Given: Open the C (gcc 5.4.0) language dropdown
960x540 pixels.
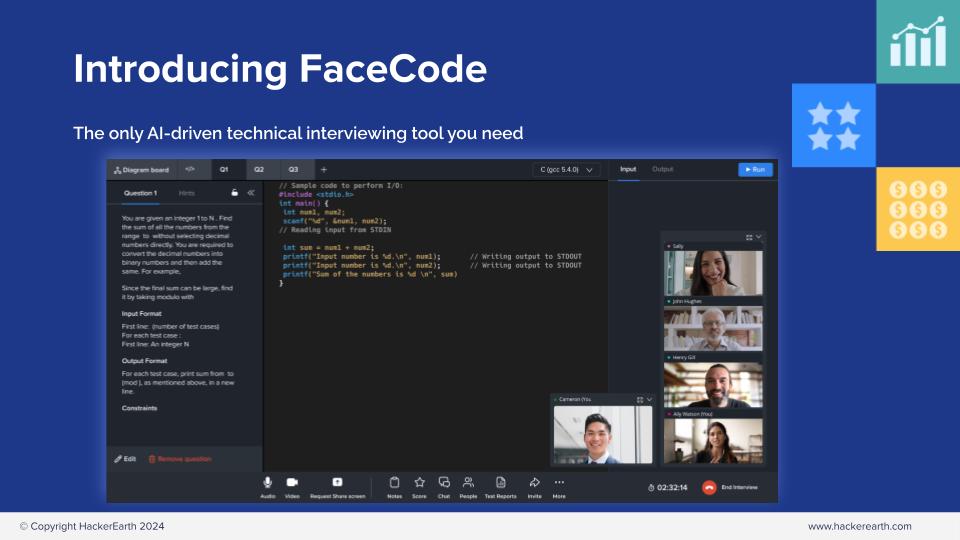Looking at the screenshot, I should (x=567, y=170).
